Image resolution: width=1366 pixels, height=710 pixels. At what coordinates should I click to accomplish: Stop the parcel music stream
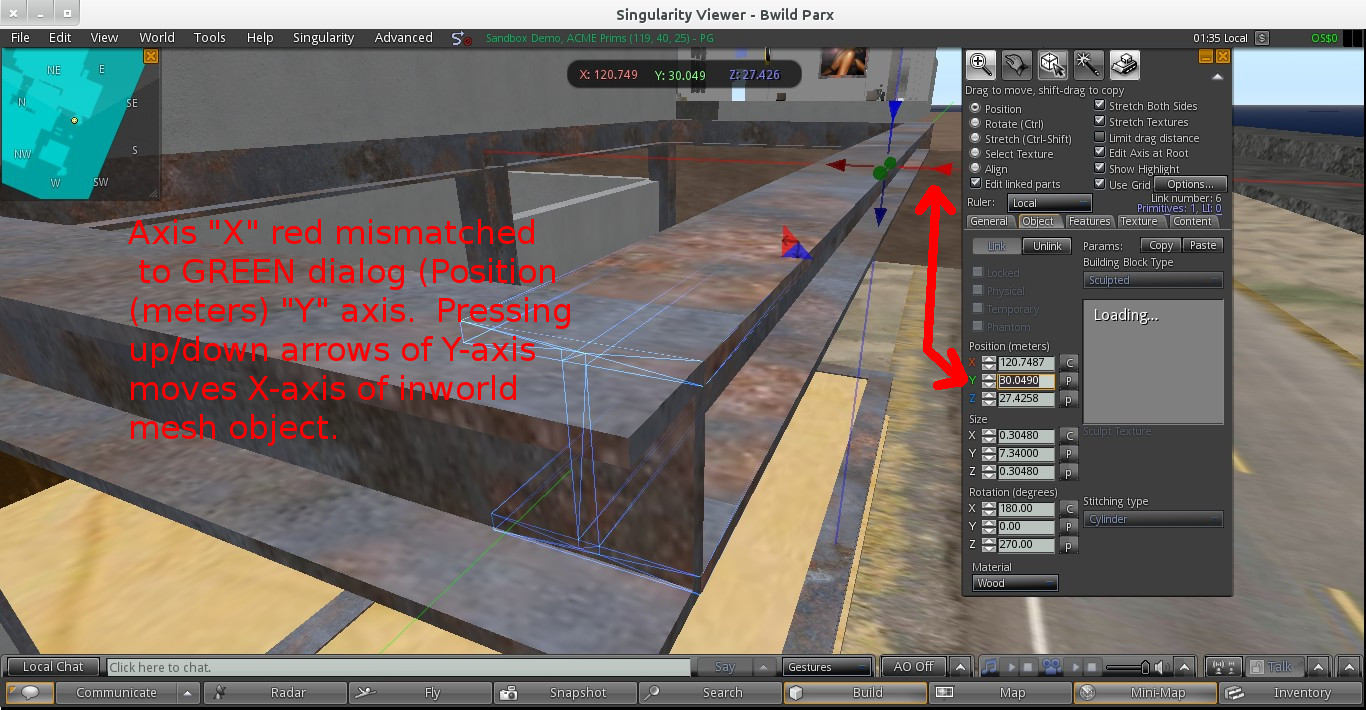click(x=1027, y=667)
